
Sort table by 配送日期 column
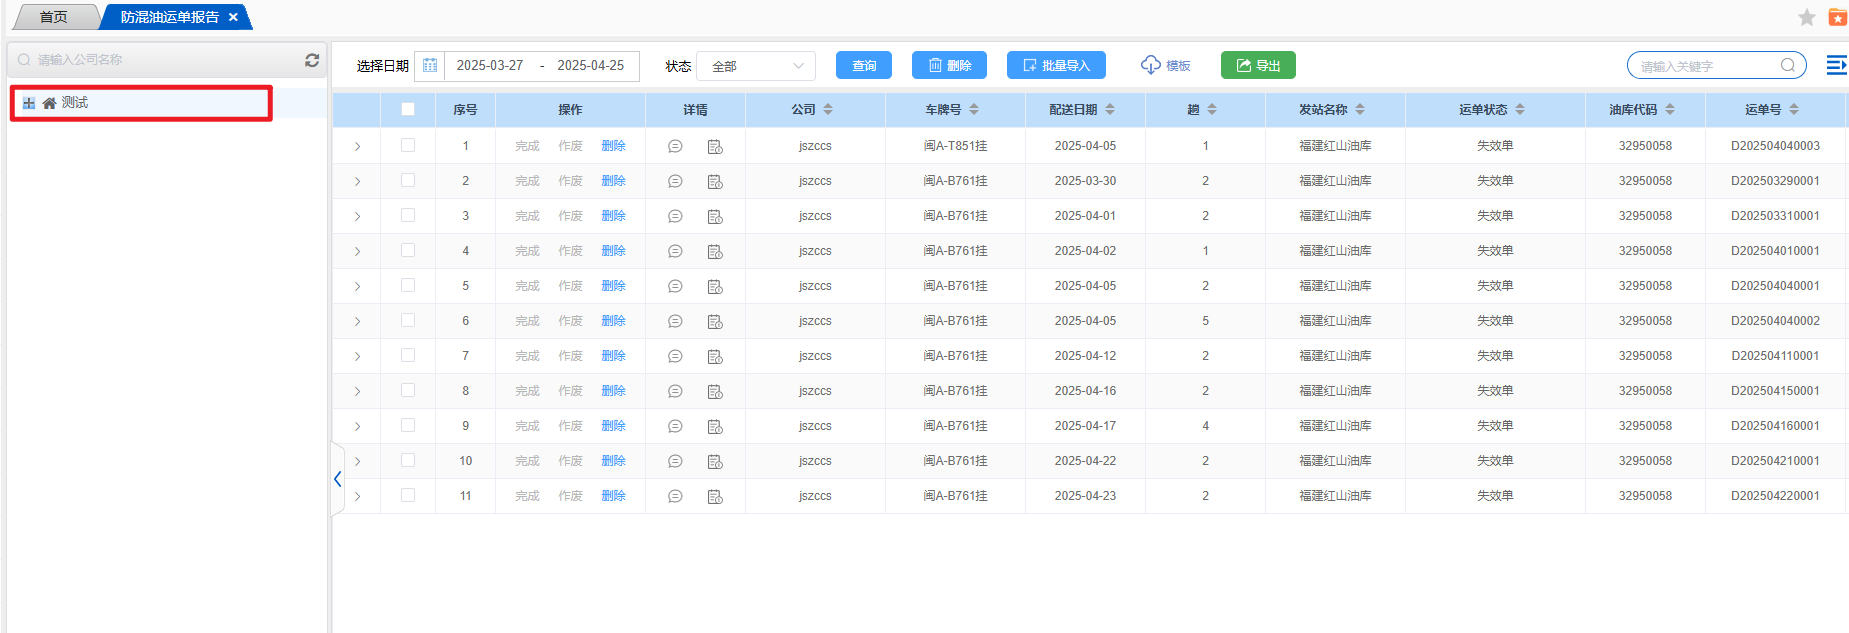pyautogui.click(x=1082, y=110)
